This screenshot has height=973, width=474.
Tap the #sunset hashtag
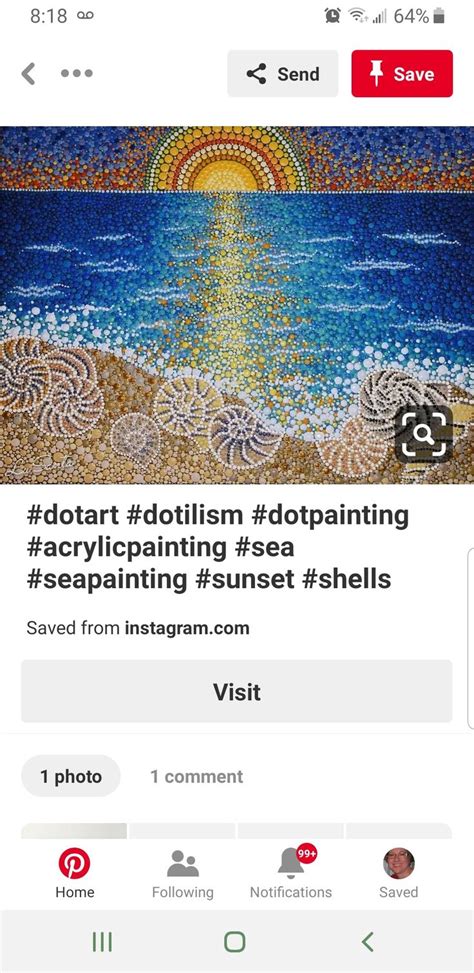tap(244, 580)
